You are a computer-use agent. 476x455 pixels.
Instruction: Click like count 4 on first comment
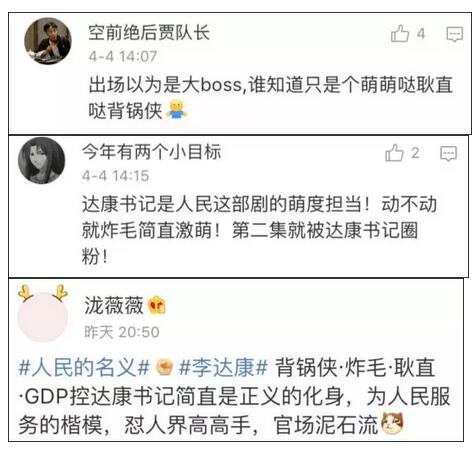(x=421, y=34)
